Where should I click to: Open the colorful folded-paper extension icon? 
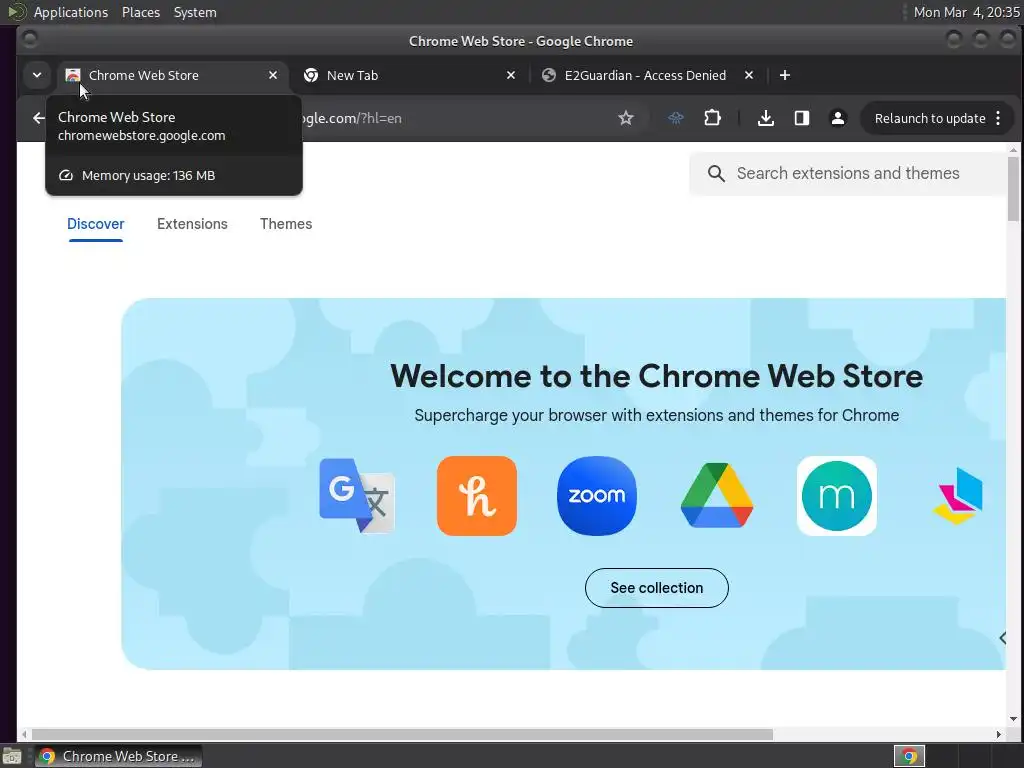pos(958,496)
